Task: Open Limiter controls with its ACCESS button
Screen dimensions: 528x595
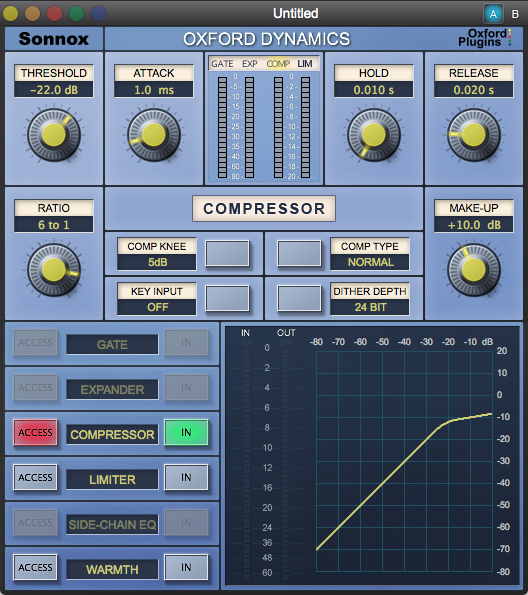Action: point(35,477)
